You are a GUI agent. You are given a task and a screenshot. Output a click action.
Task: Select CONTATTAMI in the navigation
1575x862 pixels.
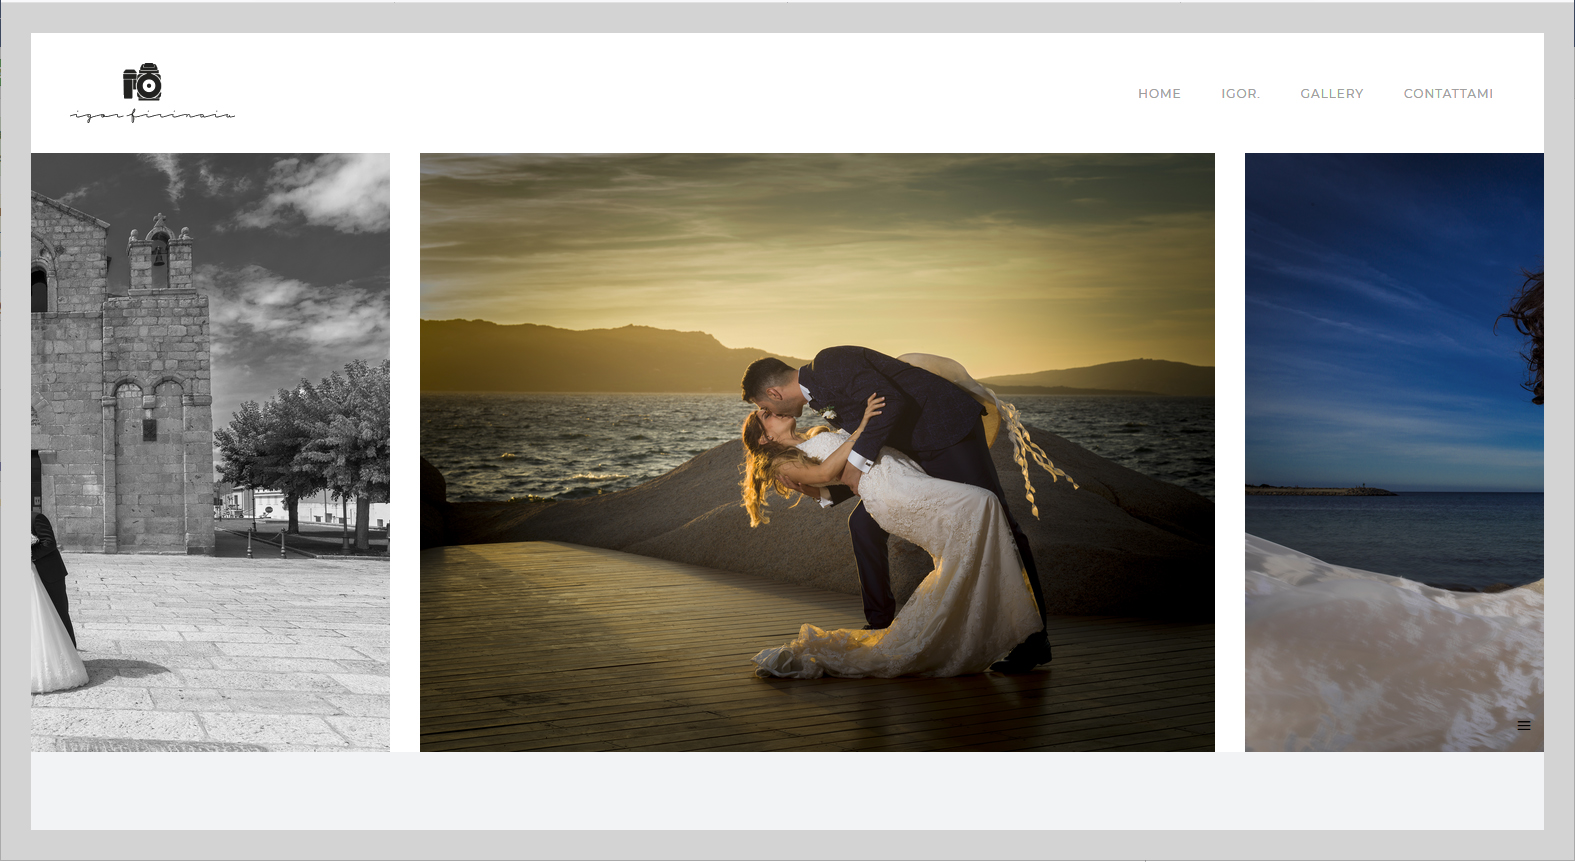(1448, 94)
